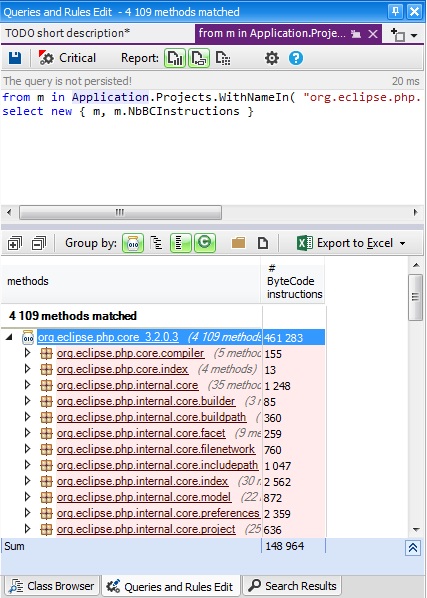The image size is (427, 598).
Task: Toggle the Critical rule flag
Action: coord(67,58)
